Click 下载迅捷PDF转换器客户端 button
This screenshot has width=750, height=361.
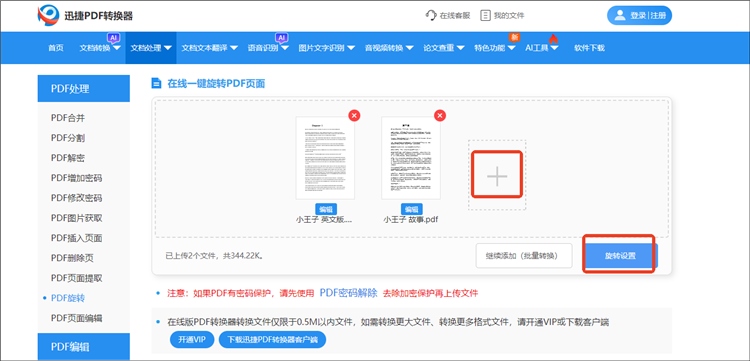pyautogui.click(x=272, y=339)
